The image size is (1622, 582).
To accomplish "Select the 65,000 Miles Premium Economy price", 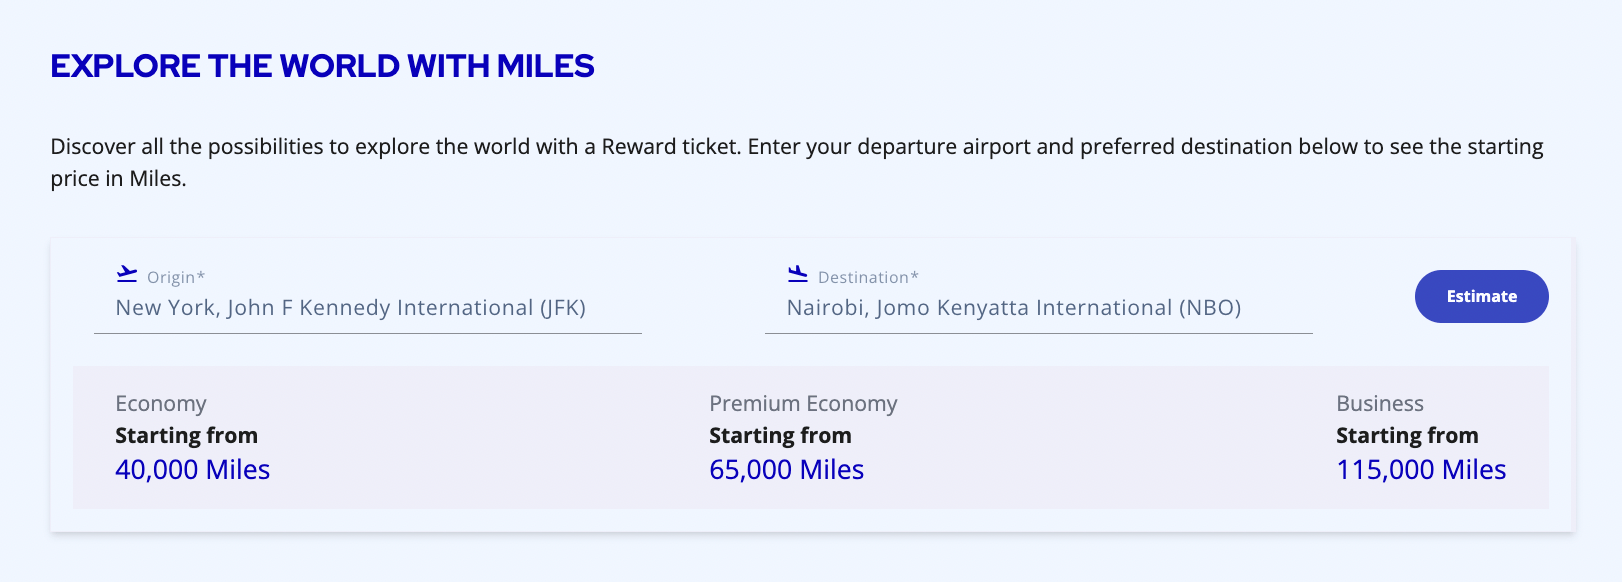I will [x=787, y=470].
